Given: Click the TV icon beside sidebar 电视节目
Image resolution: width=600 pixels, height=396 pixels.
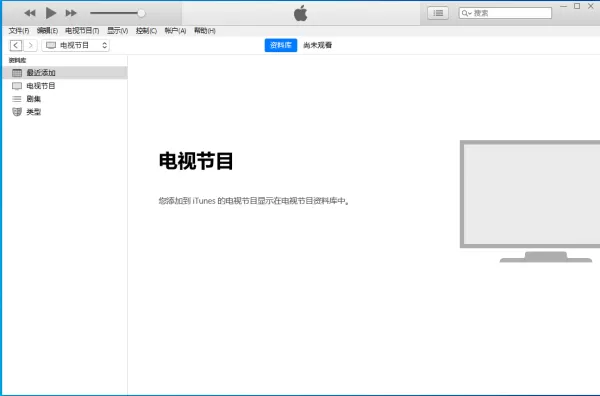Looking at the screenshot, I should 17,86.
